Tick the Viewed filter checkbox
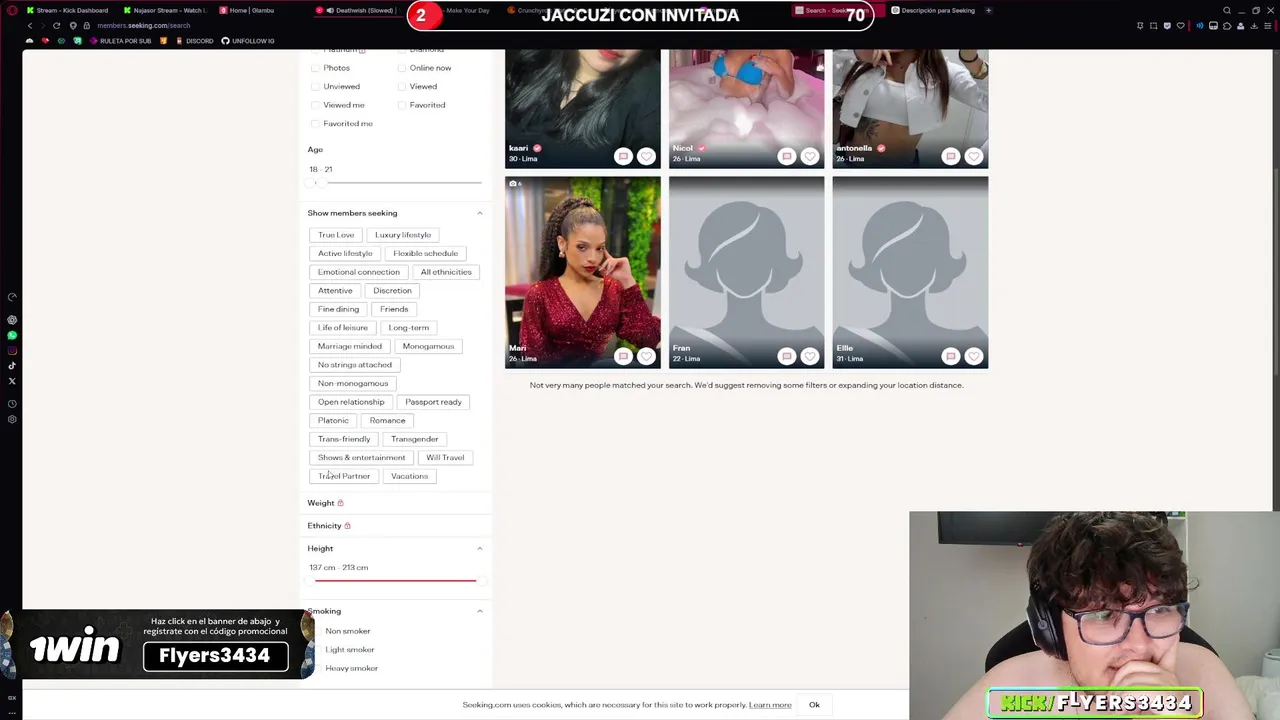The width and height of the screenshot is (1280, 720). (x=402, y=86)
